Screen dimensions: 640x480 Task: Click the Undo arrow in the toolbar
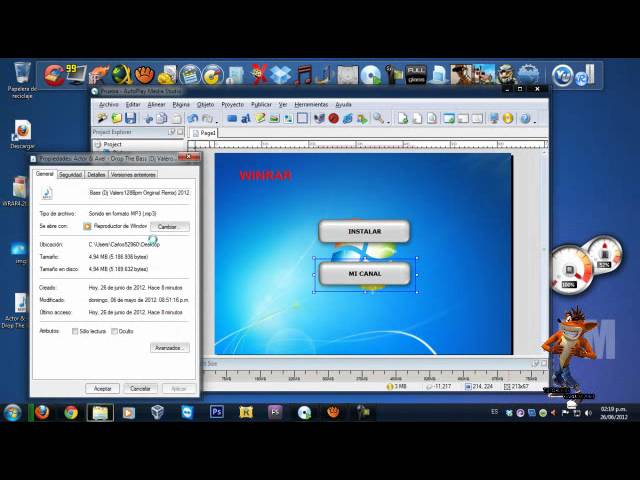pos(193,118)
